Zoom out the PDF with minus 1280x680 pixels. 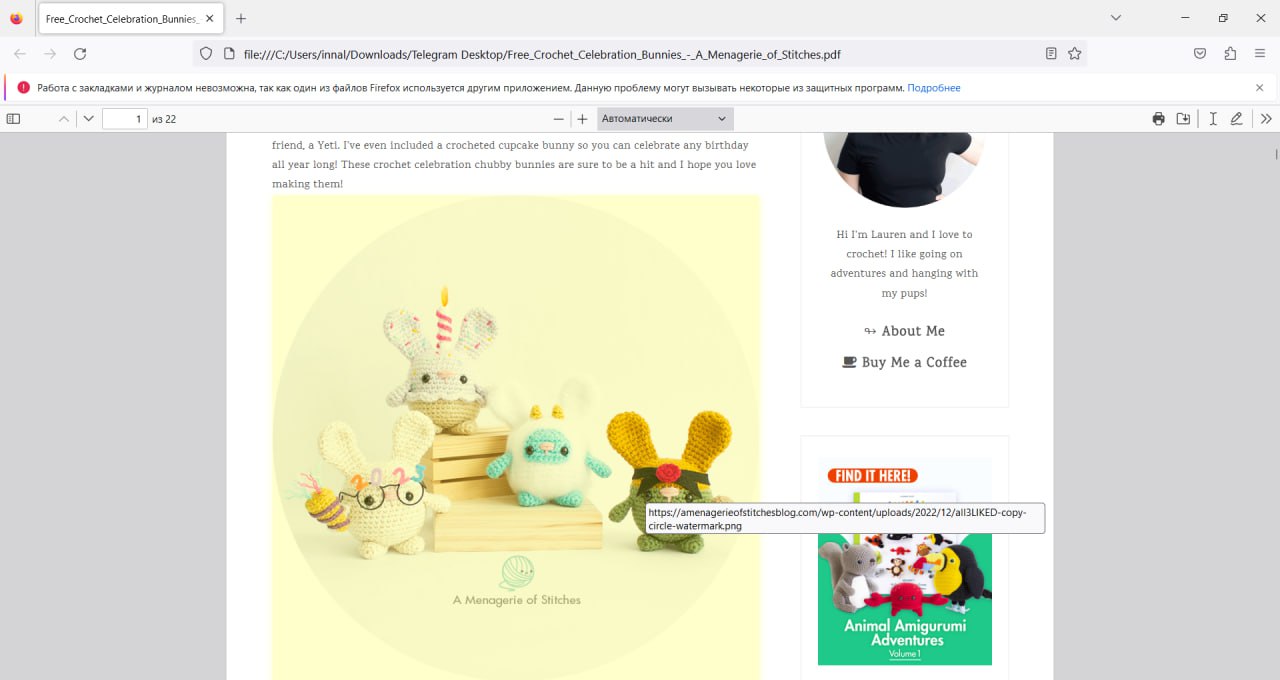click(x=559, y=119)
